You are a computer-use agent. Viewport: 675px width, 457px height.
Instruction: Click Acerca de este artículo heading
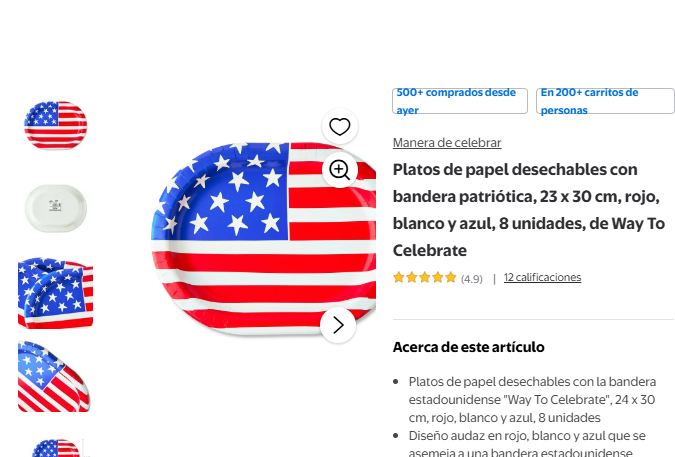[x=468, y=347]
